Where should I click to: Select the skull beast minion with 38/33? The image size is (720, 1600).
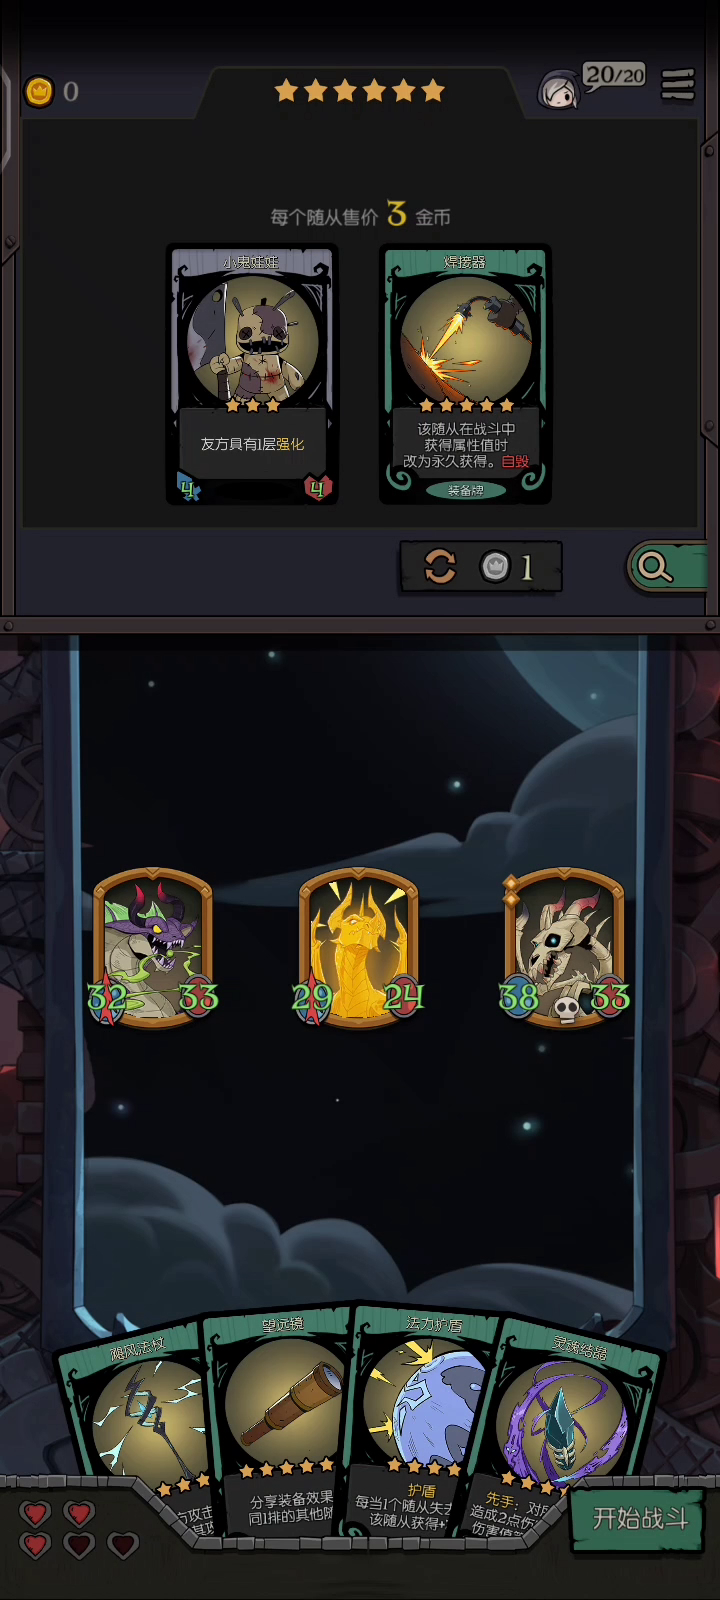(565, 948)
